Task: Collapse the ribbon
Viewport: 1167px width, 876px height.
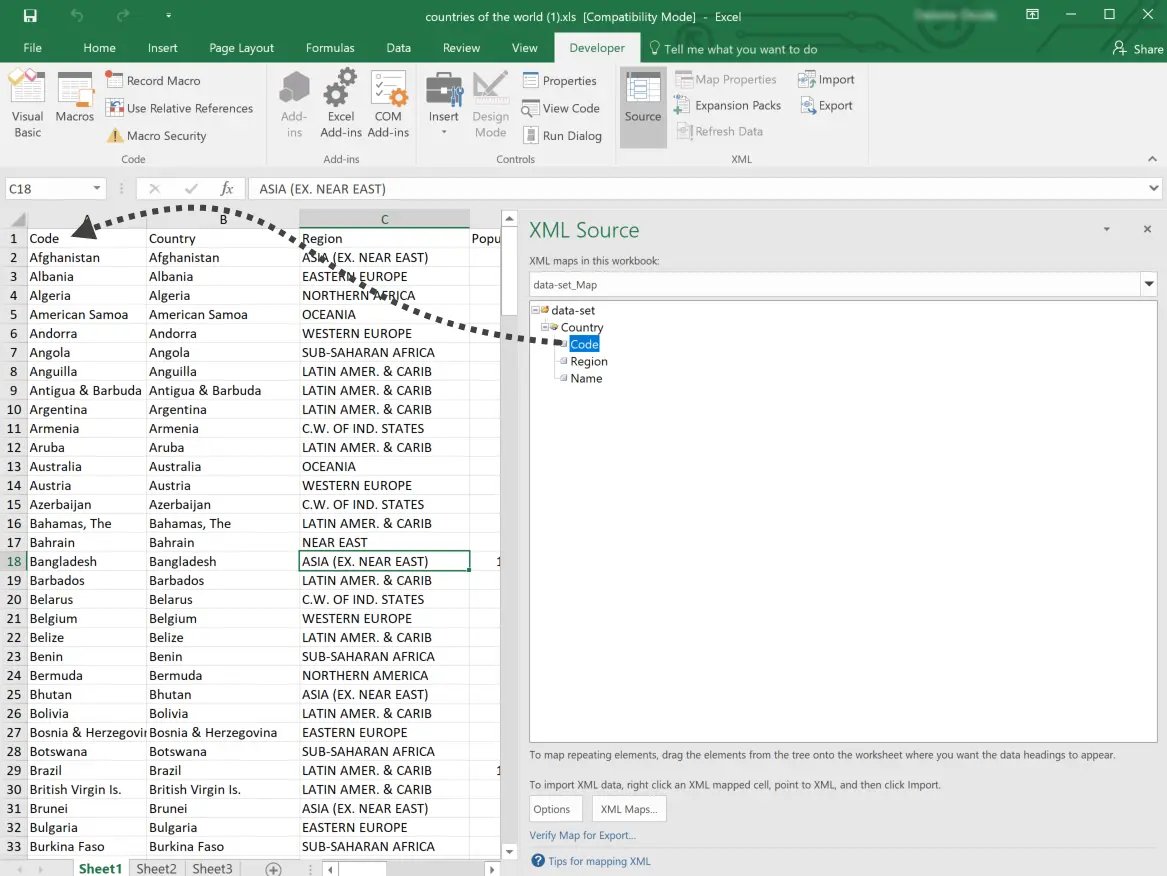Action: 1152,159
